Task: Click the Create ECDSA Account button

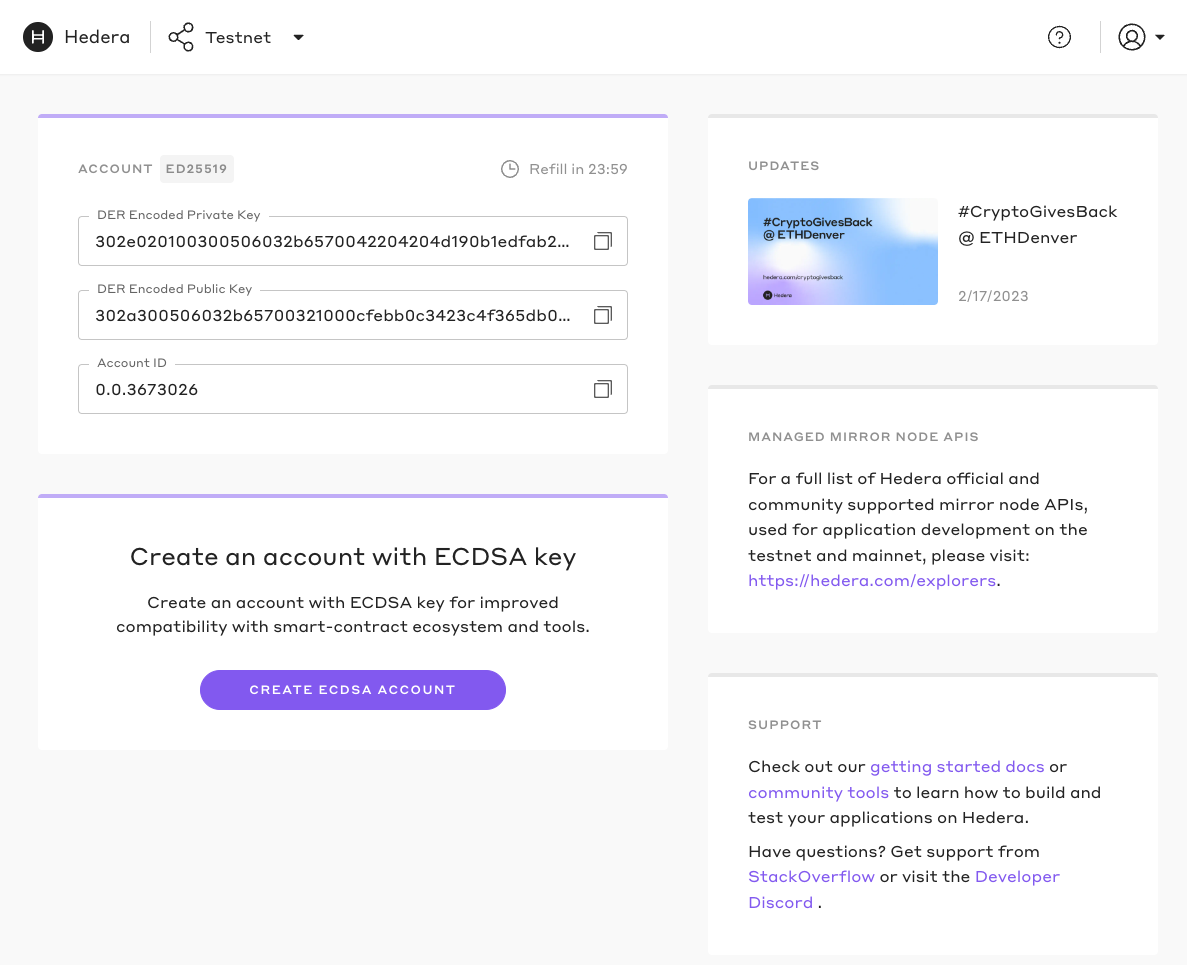Action: pos(353,690)
